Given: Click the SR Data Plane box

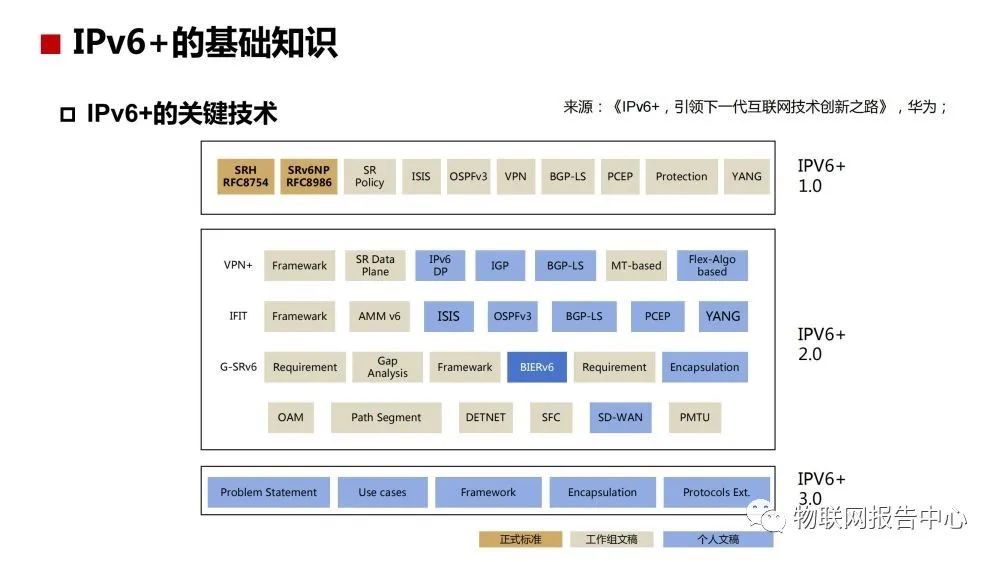Looking at the screenshot, I should (x=375, y=265).
